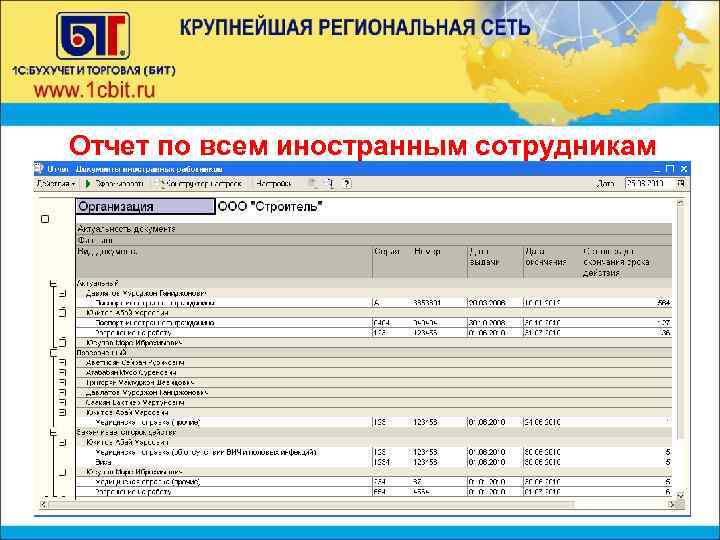The width and height of the screenshot is (720, 540).
Task: Click the vertical scrollbar up arrow
Action: (681, 203)
